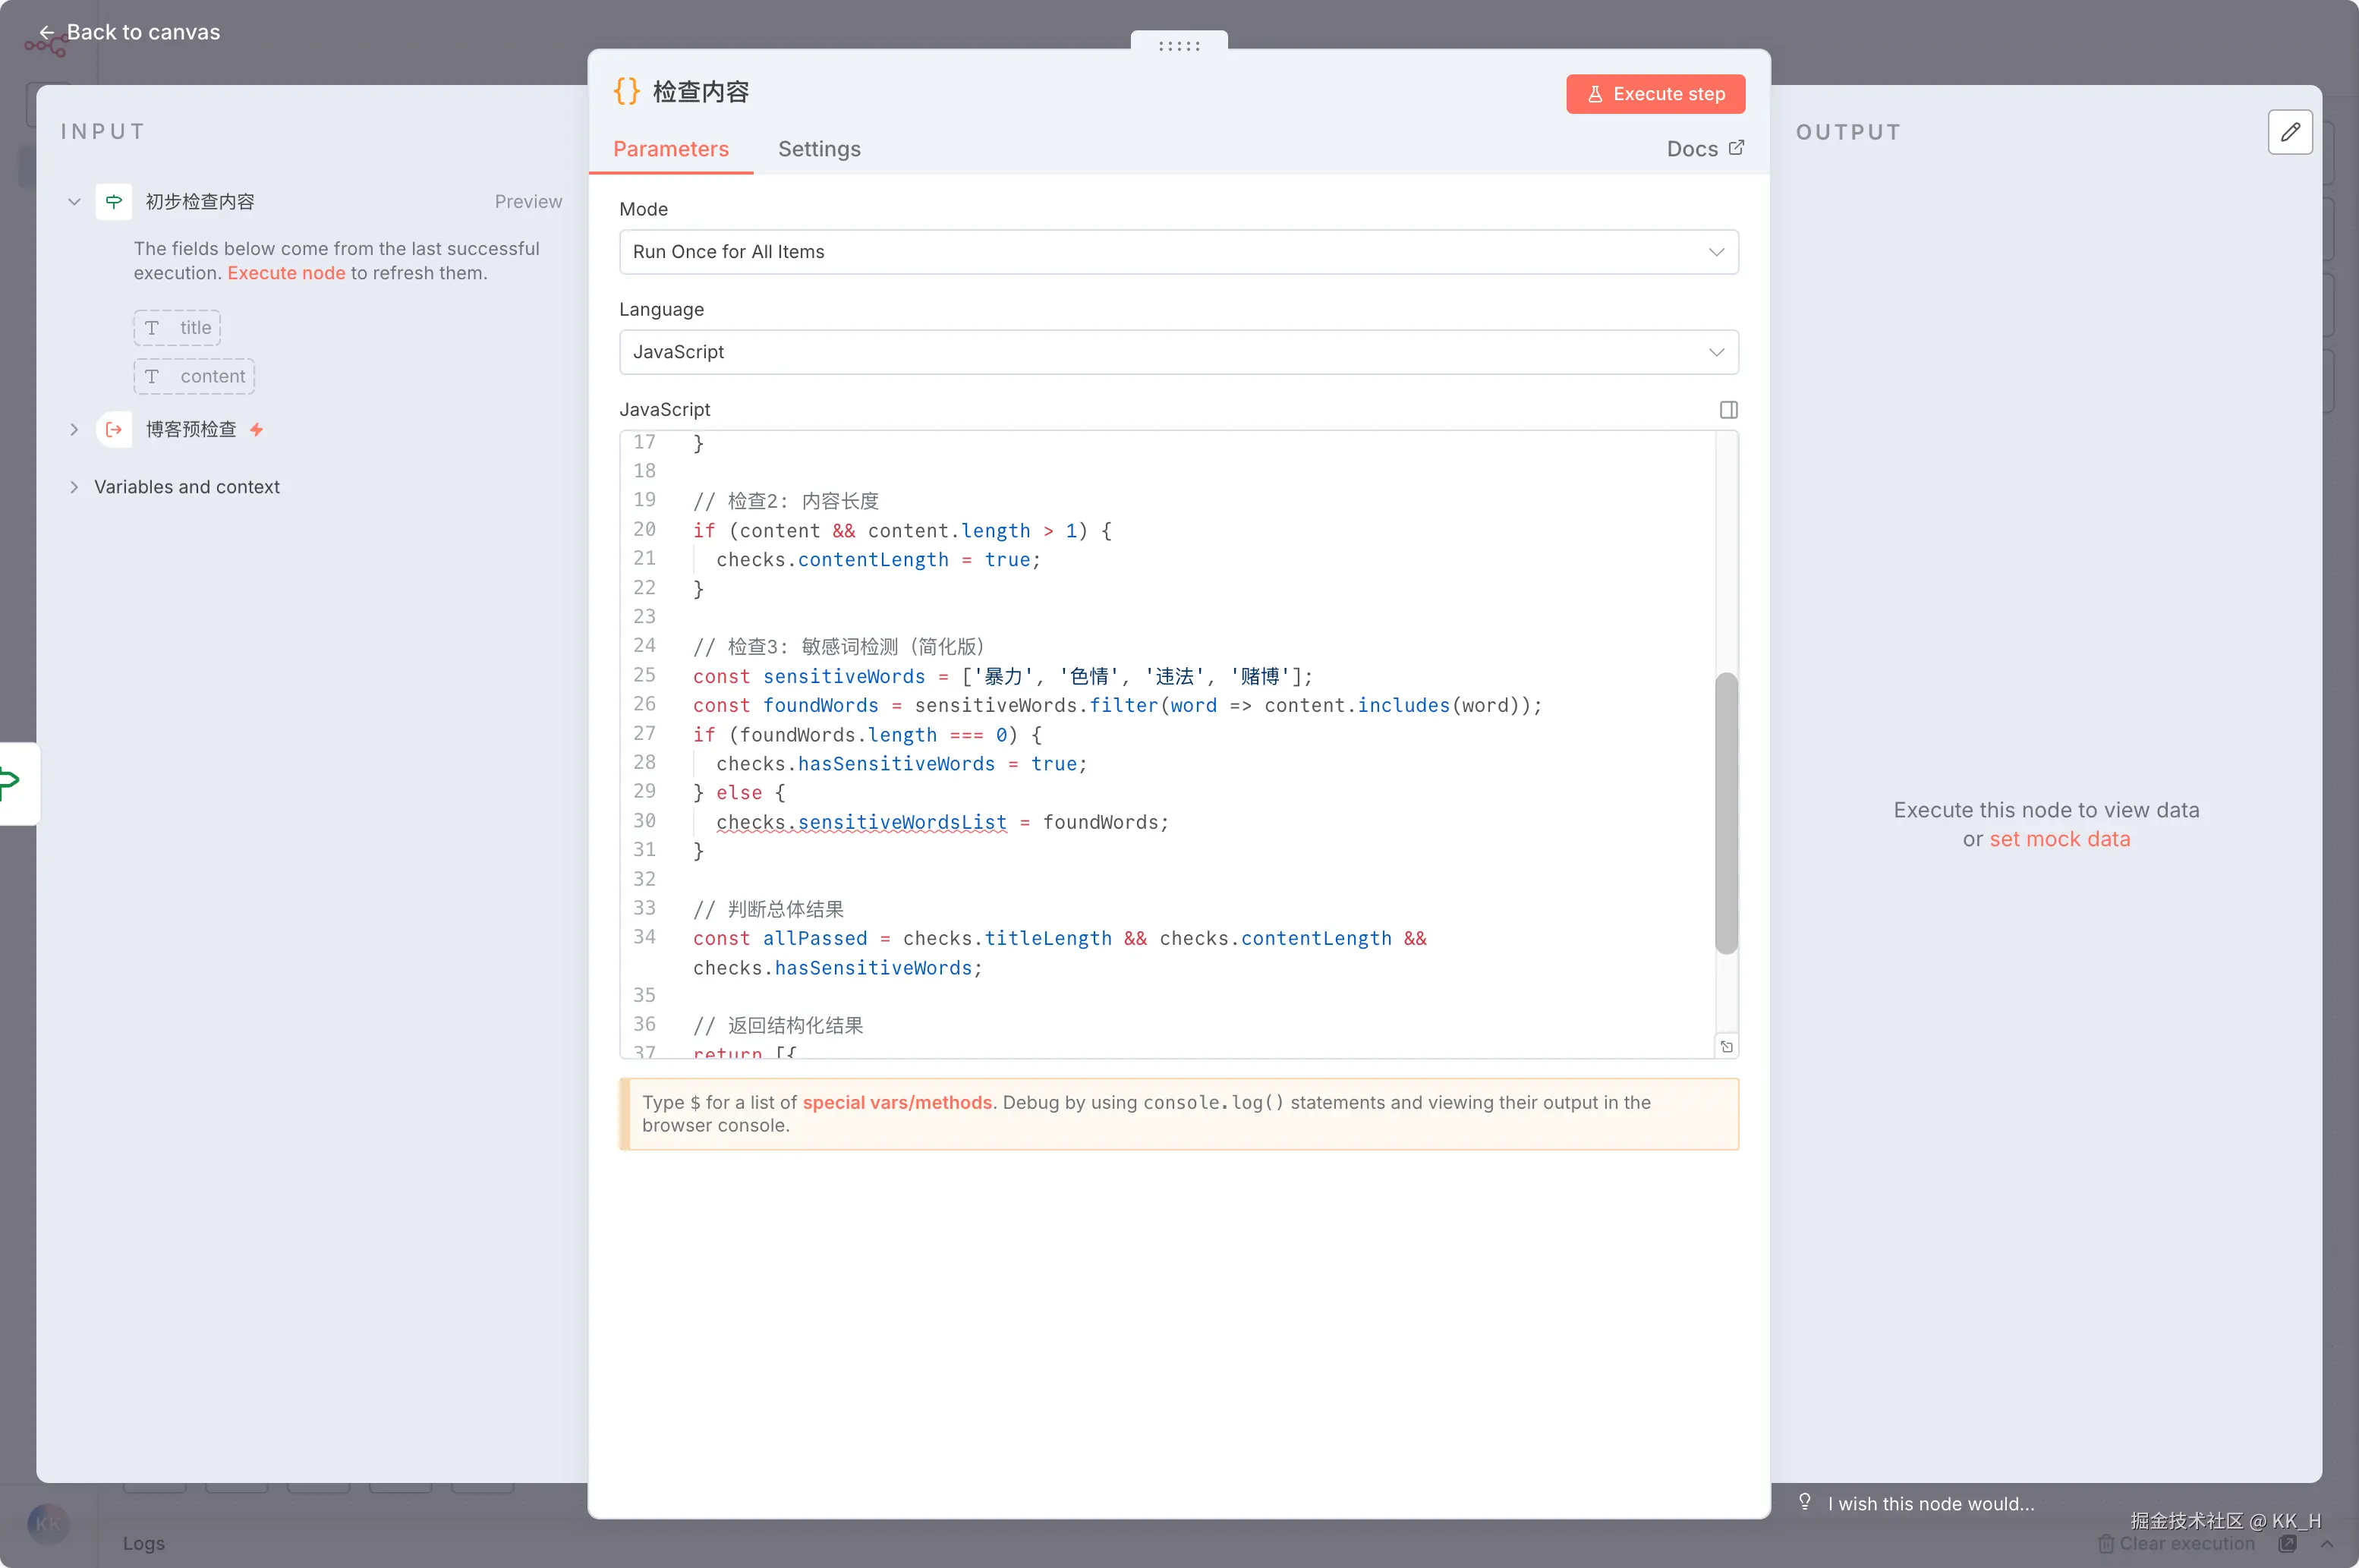Click the Docs external link icon
The height and width of the screenshot is (1568, 2359).
click(x=1736, y=148)
